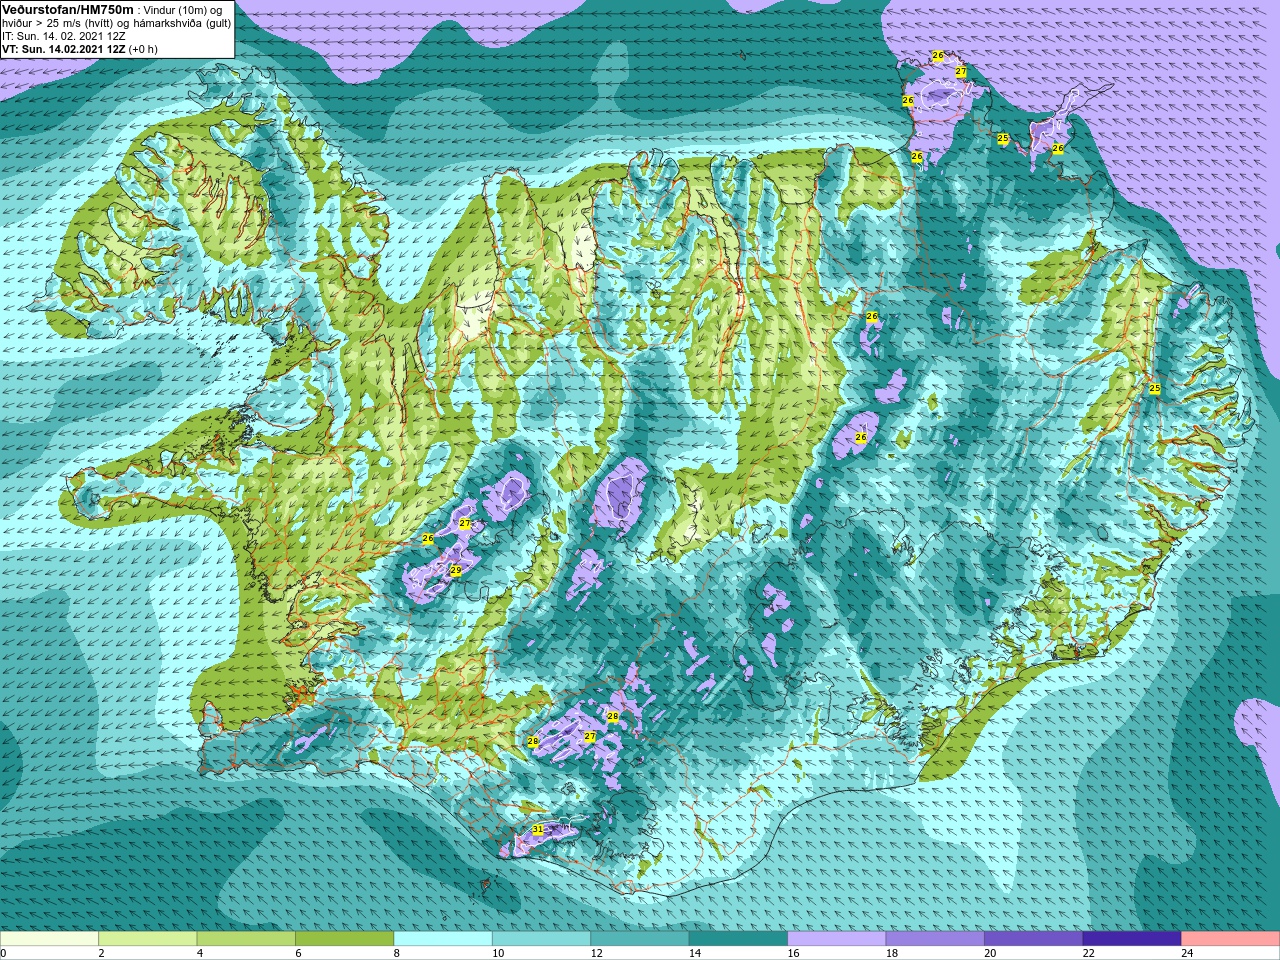The image size is (1280, 960).
Task: Click the yellow gust marker labeled 29
Action: (x=456, y=570)
